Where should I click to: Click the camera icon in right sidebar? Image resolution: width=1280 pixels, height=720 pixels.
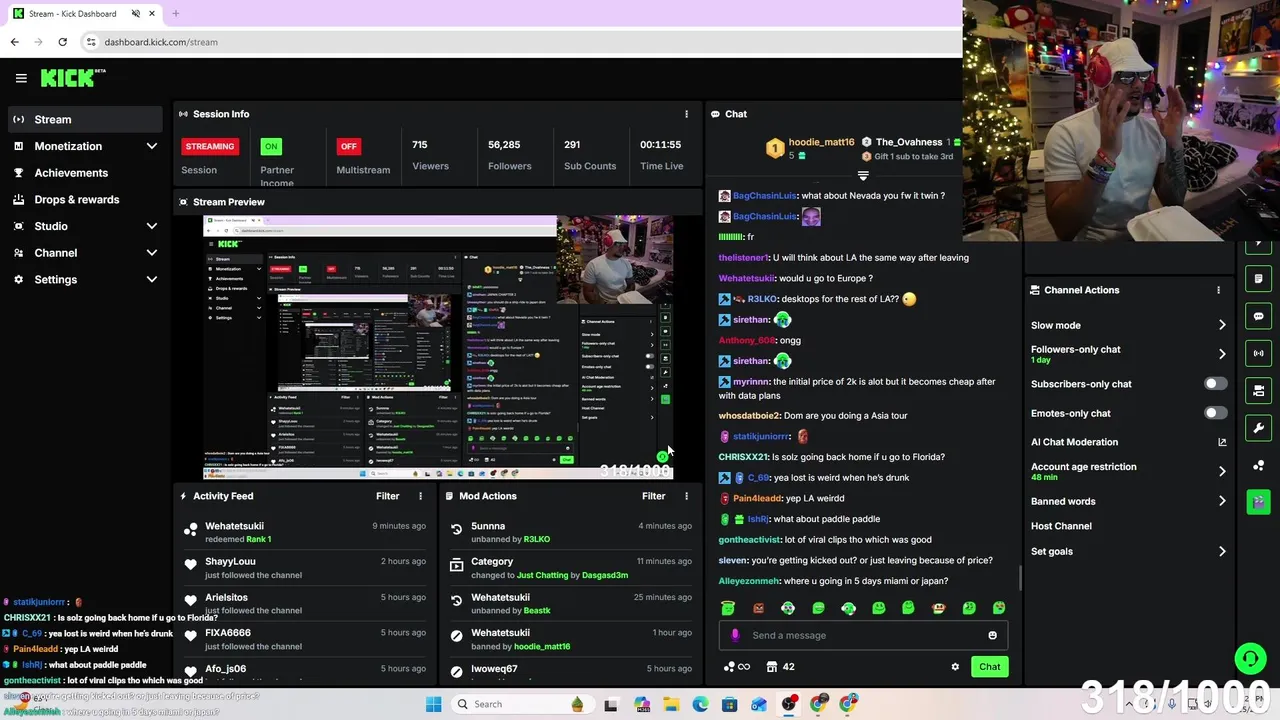1258,390
